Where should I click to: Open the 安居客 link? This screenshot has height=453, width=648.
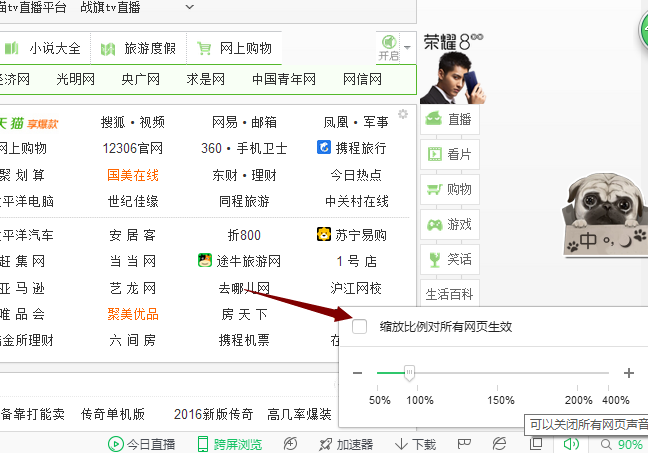click(x=133, y=235)
